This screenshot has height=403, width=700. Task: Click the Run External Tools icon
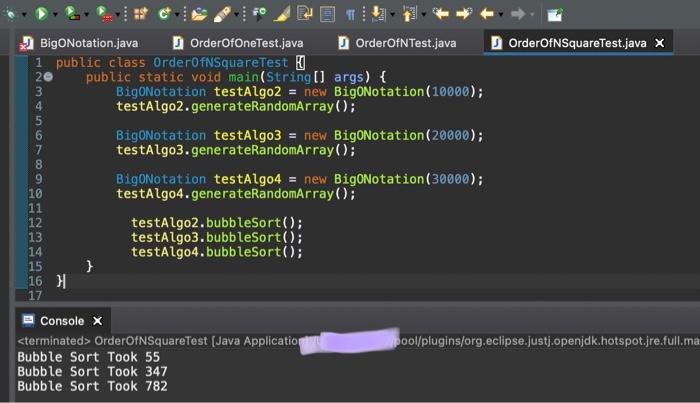tap(104, 13)
